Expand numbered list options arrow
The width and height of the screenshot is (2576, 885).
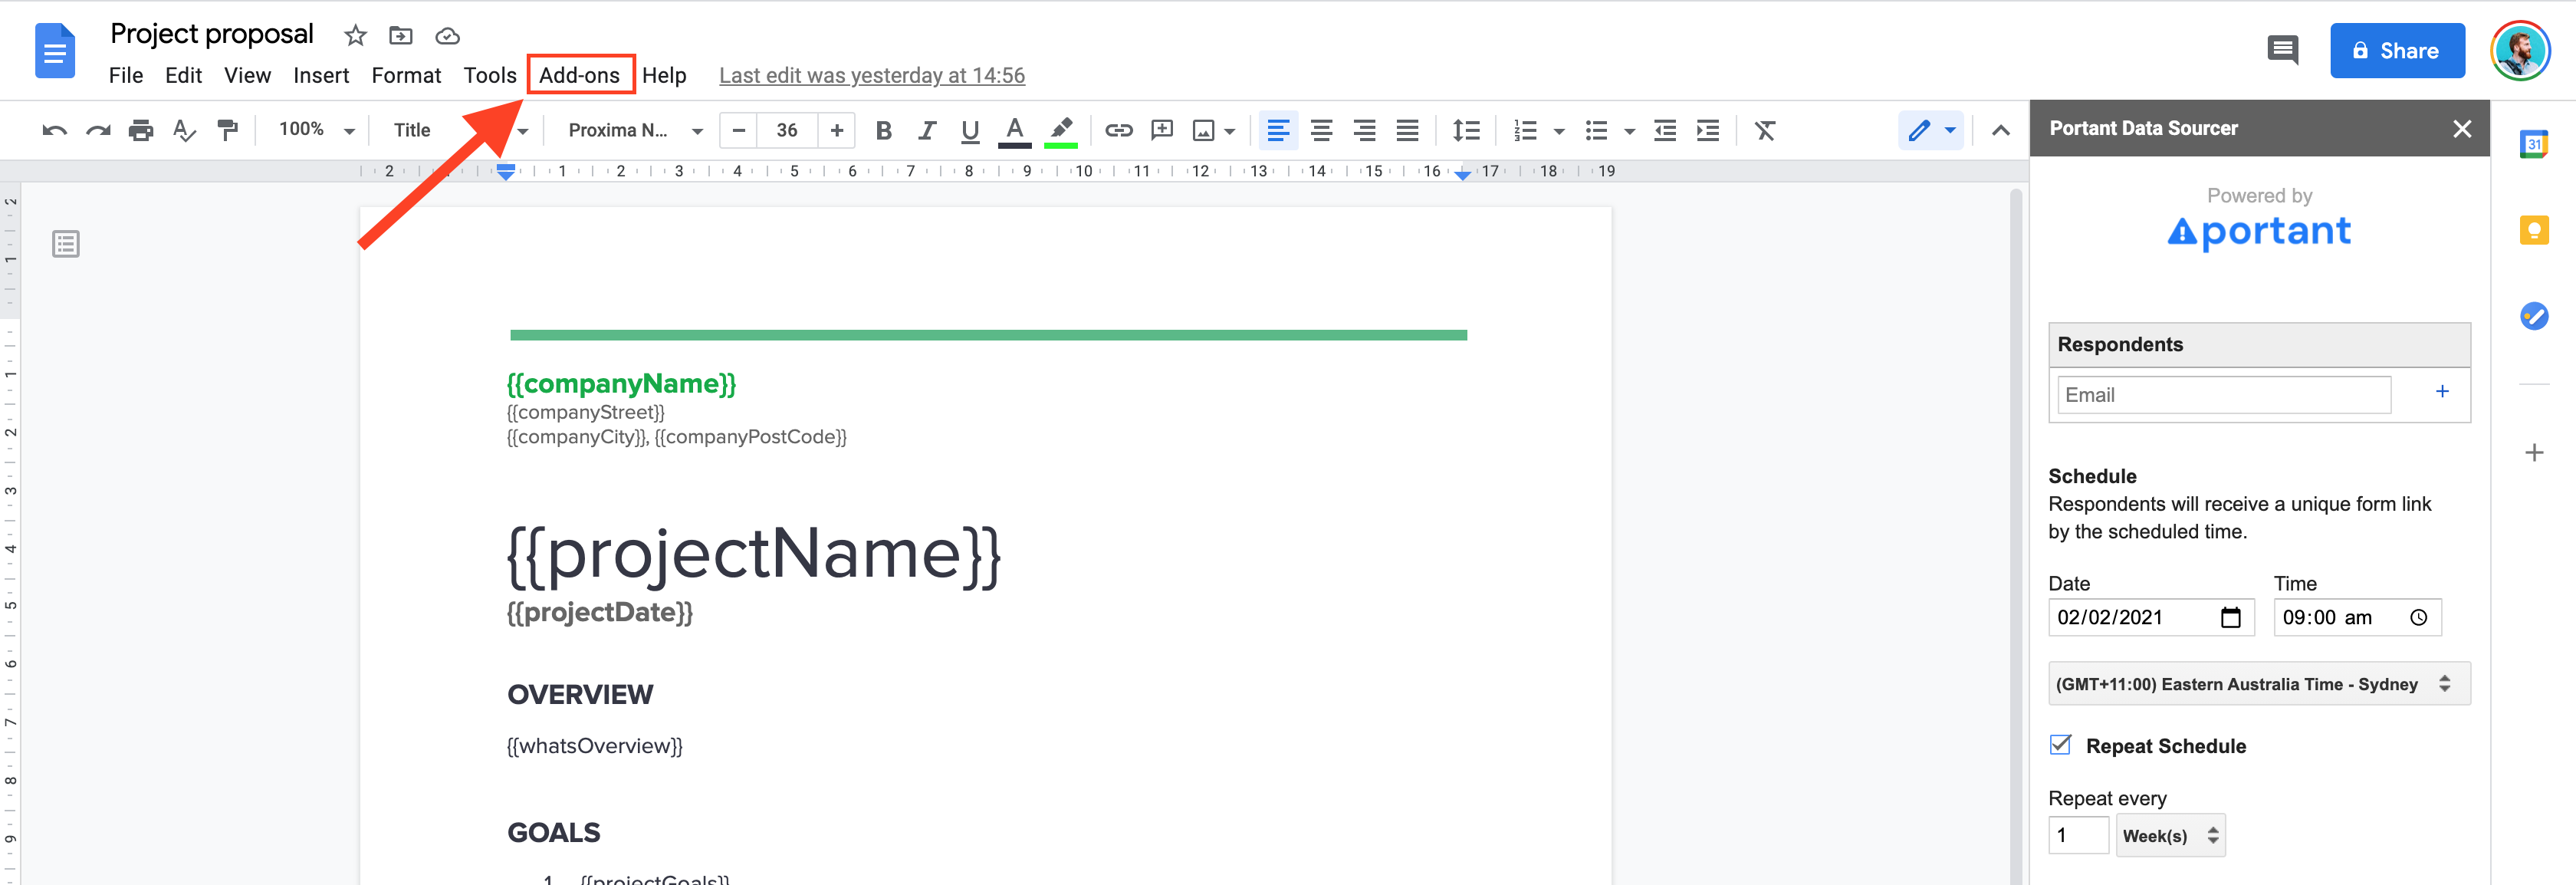(1558, 131)
